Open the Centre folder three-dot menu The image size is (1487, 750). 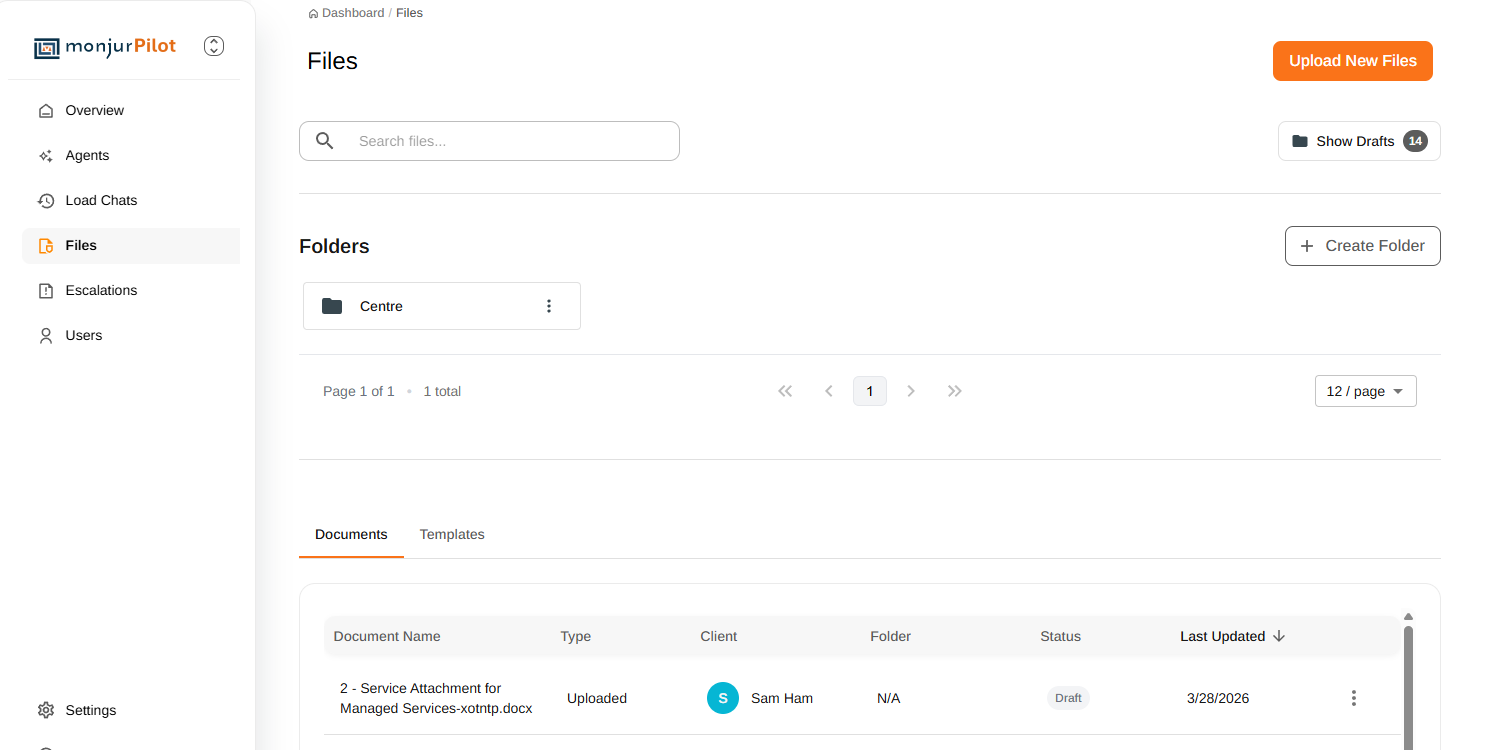(548, 306)
